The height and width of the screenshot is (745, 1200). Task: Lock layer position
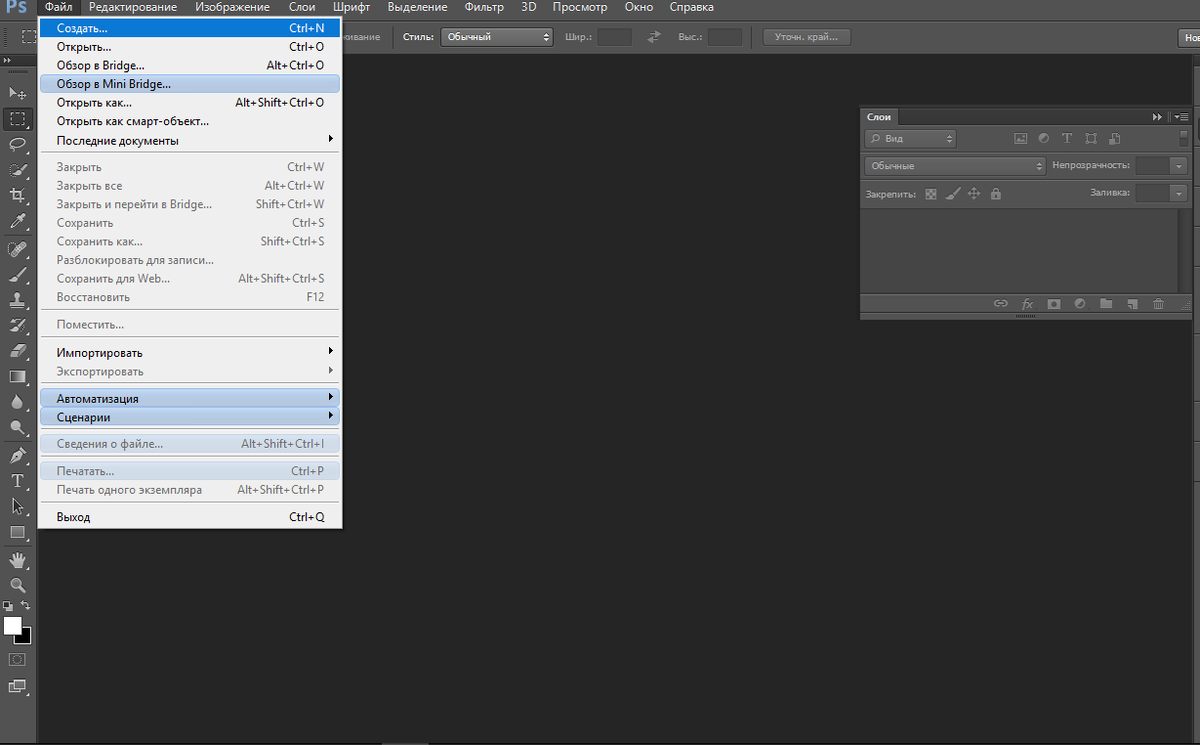click(974, 194)
